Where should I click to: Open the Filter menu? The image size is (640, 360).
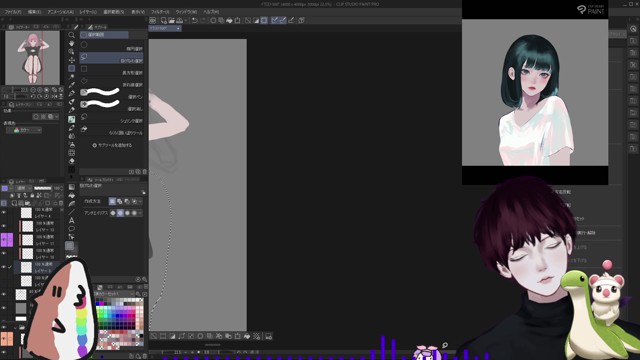pyautogui.click(x=160, y=12)
